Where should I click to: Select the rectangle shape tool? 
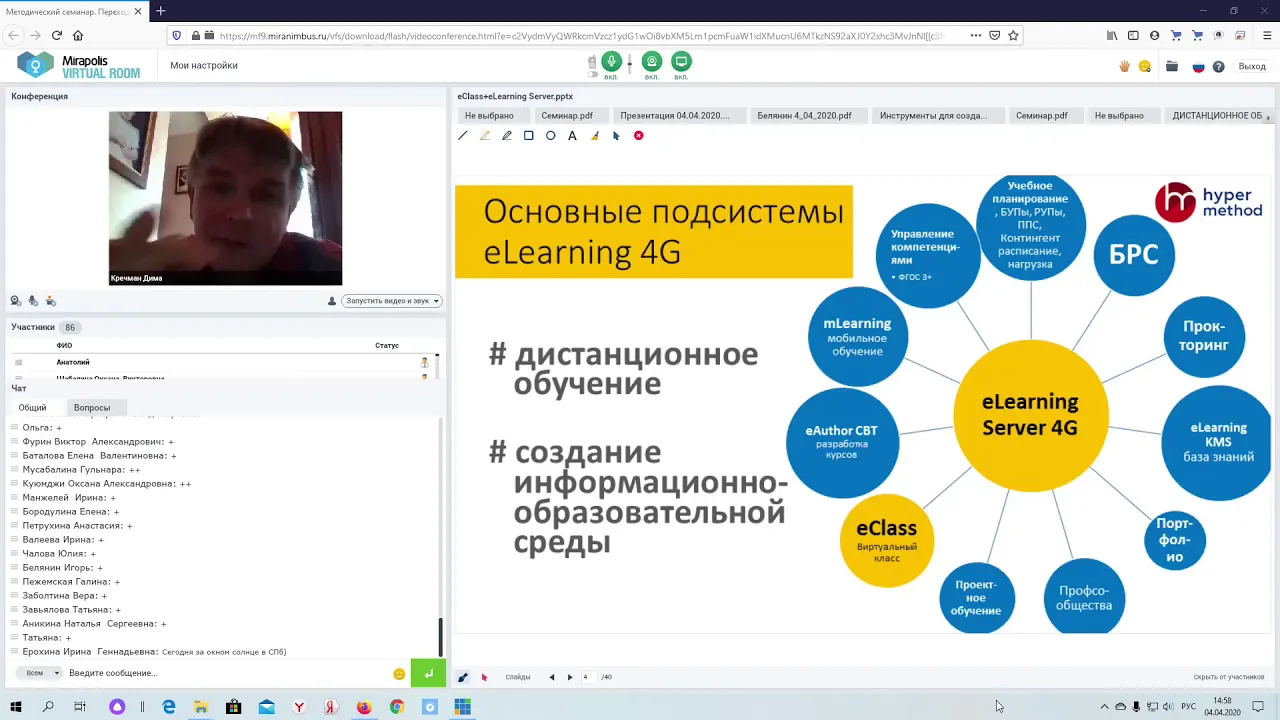529,135
